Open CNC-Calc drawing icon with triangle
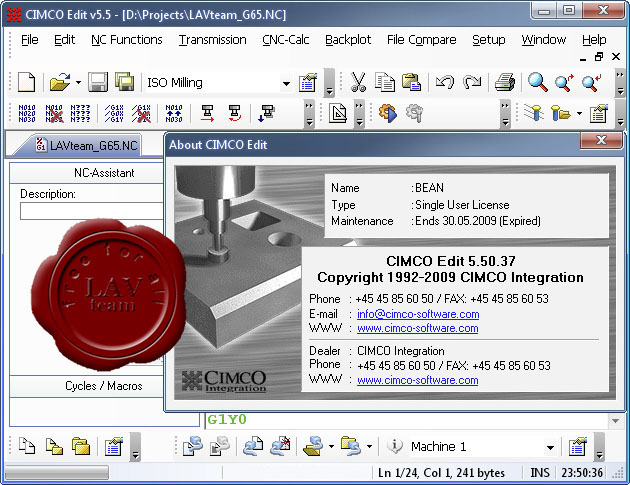Viewport: 630px width, 485px height. click(x=338, y=113)
